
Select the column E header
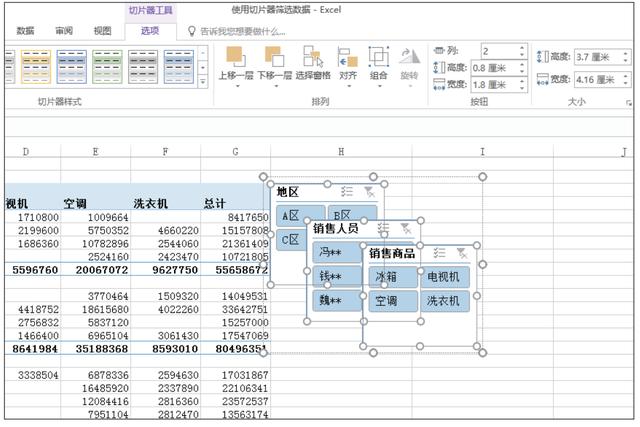tap(96, 152)
